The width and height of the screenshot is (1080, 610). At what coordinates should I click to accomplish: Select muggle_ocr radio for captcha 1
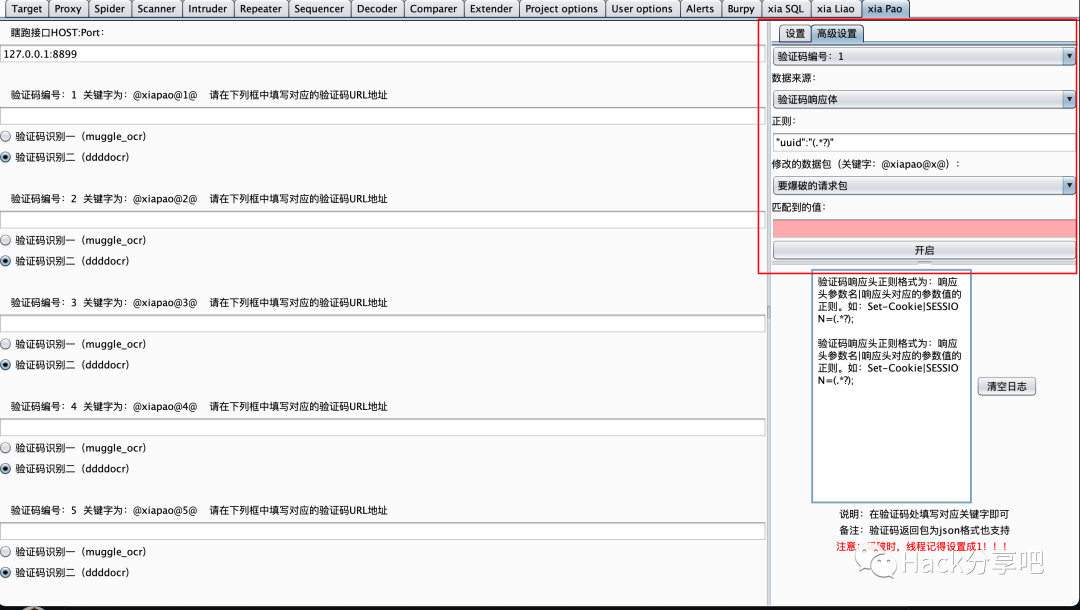coord(6,136)
